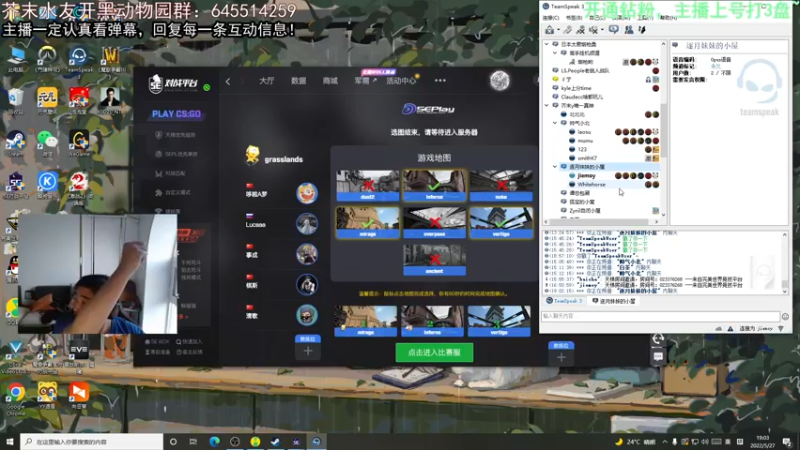Collapse the selected channel containing jiemey
This screenshot has width=800, height=450.
pos(555,167)
